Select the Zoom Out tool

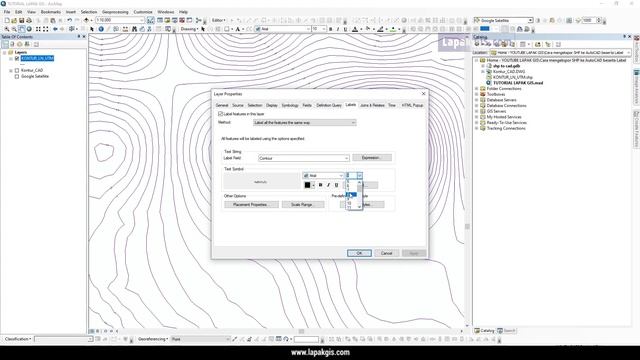point(14,29)
